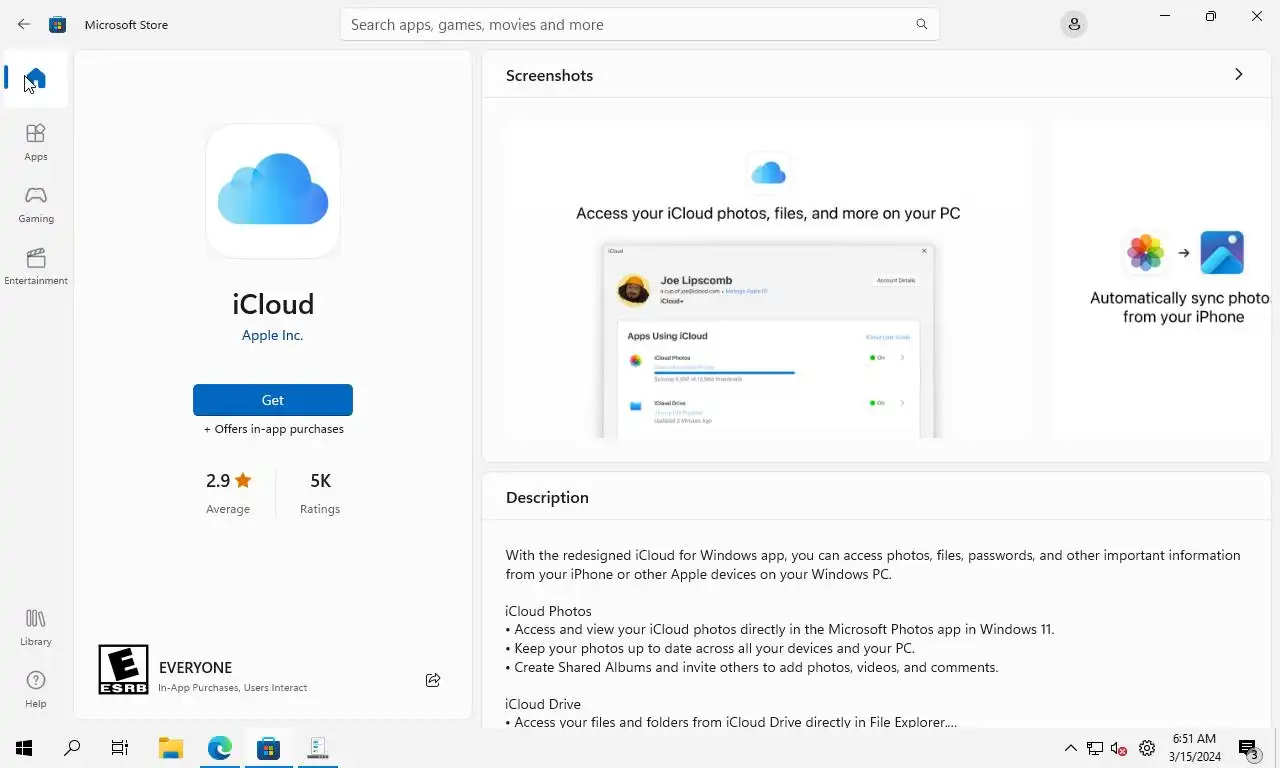
Task: Click the iCloud app title text
Action: 273,304
